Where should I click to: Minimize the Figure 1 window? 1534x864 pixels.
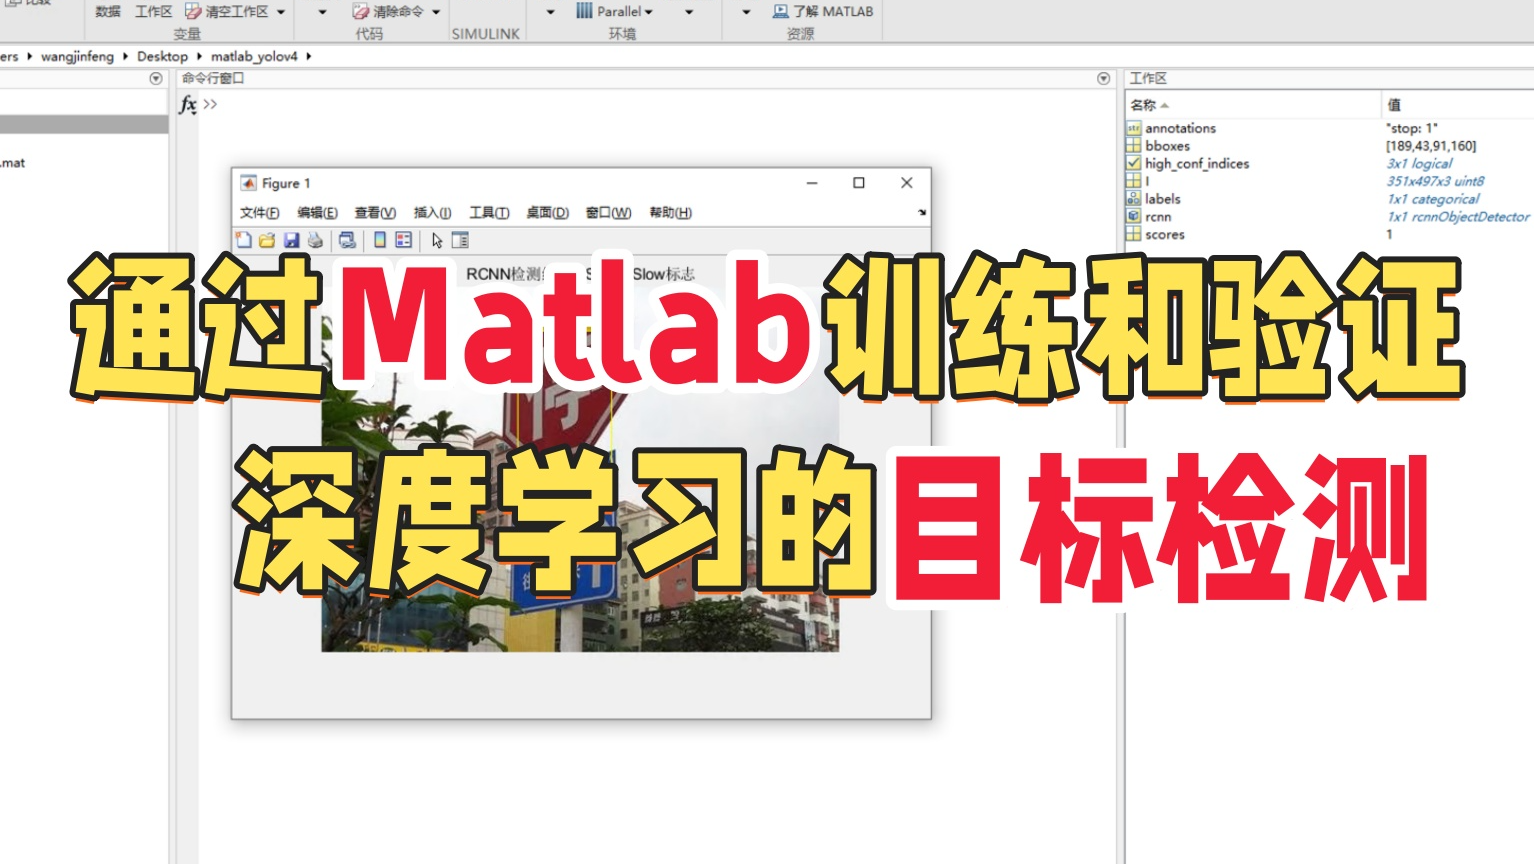(812, 183)
